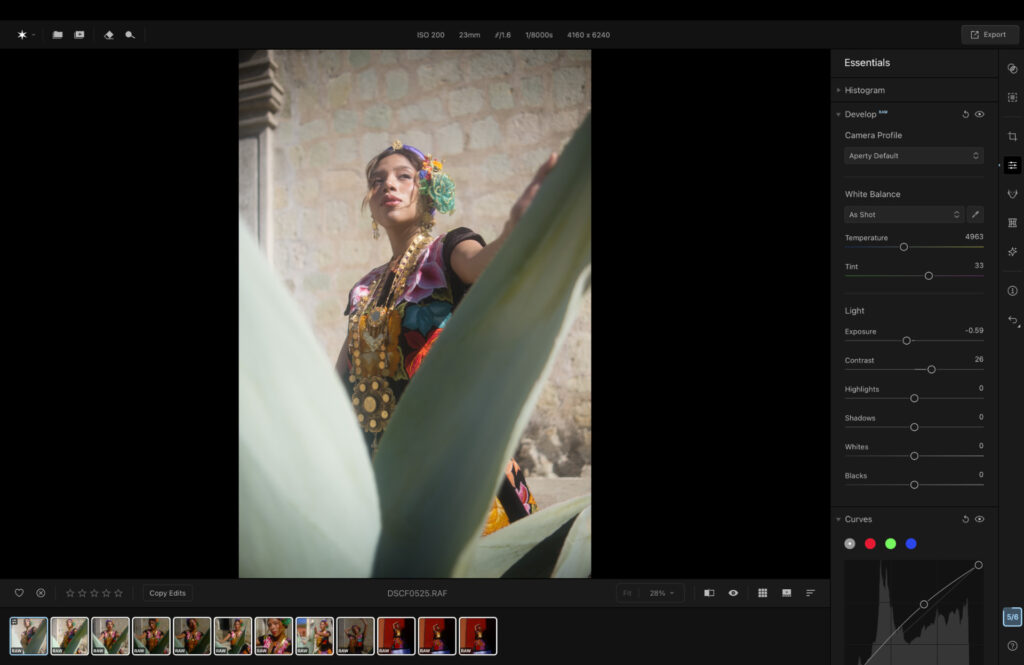Screen dimensions: 1024x665
Task: Click the eraser icon in top toolbar
Action: pos(109,35)
